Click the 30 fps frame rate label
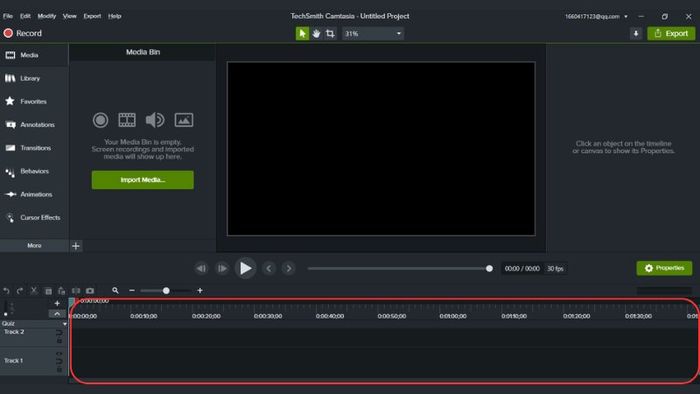700x394 pixels. pos(555,269)
